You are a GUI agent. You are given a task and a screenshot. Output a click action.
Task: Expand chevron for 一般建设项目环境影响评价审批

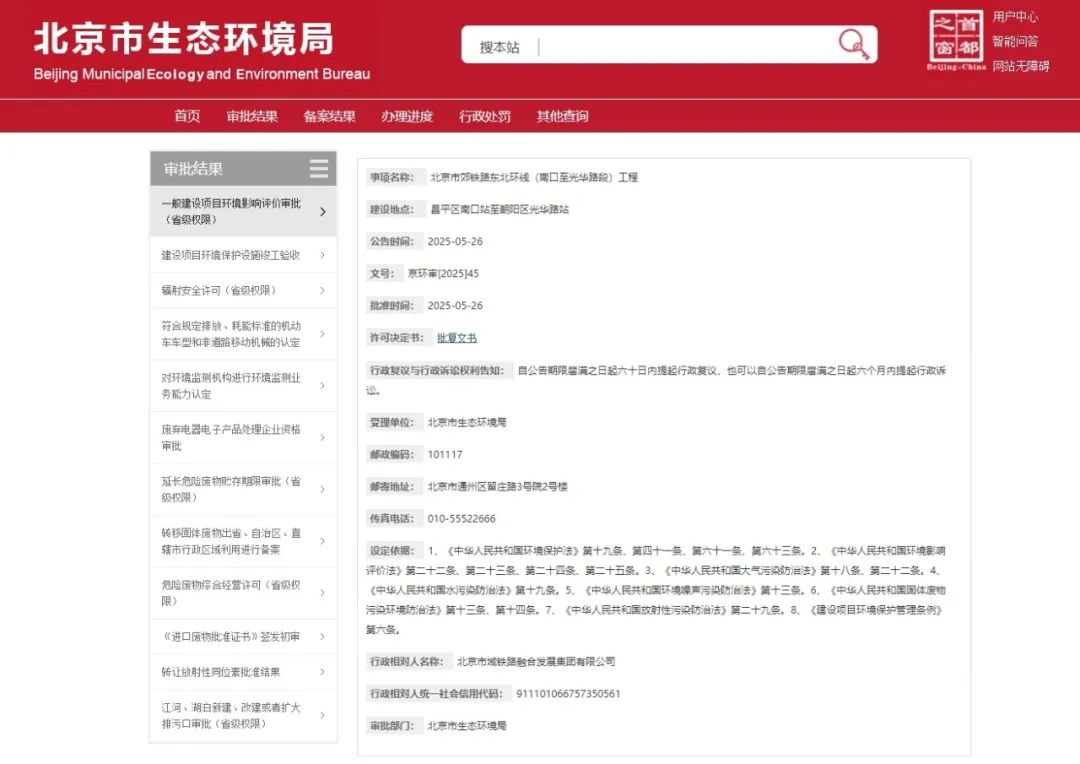(323, 211)
